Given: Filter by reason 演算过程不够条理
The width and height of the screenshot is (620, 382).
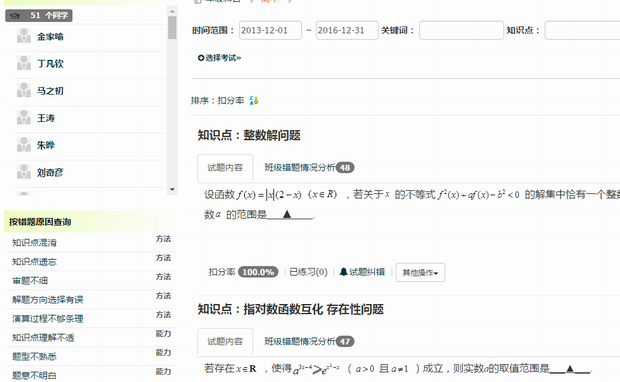Looking at the screenshot, I should [x=47, y=319].
